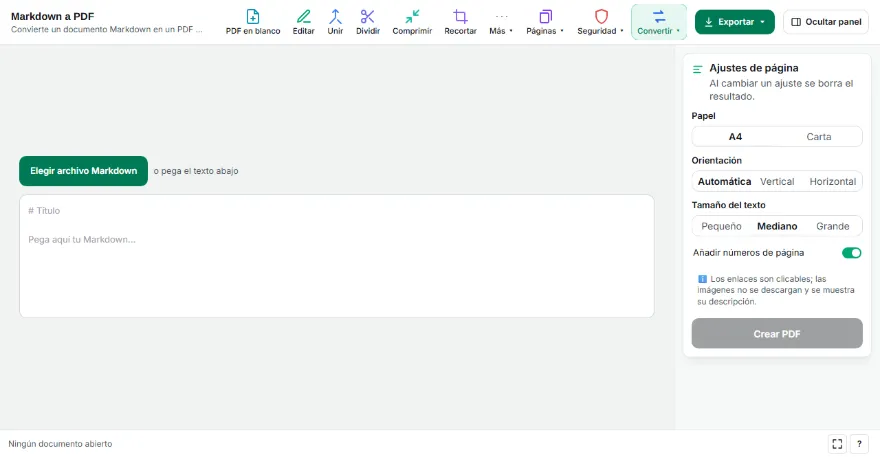
Task: Click the 'Markdown a PDF' title
Action: (52, 16)
